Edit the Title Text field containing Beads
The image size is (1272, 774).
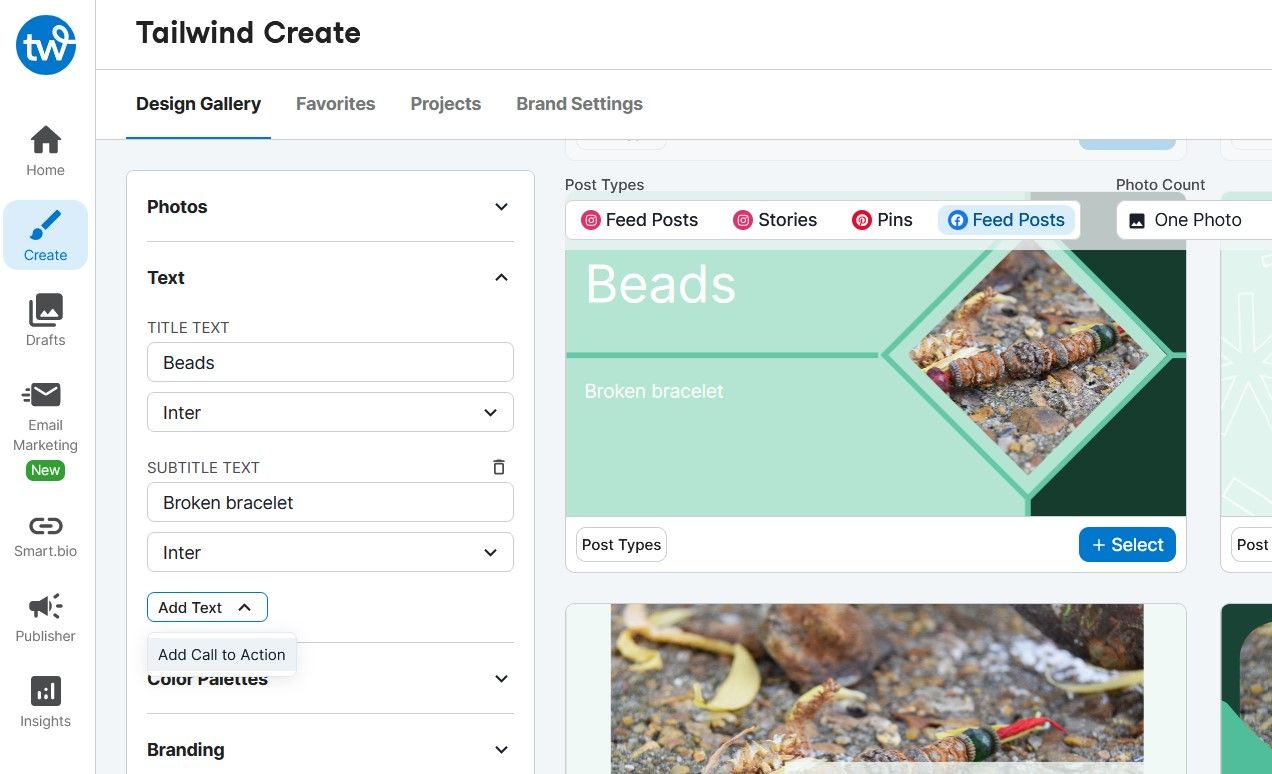pyautogui.click(x=330, y=362)
